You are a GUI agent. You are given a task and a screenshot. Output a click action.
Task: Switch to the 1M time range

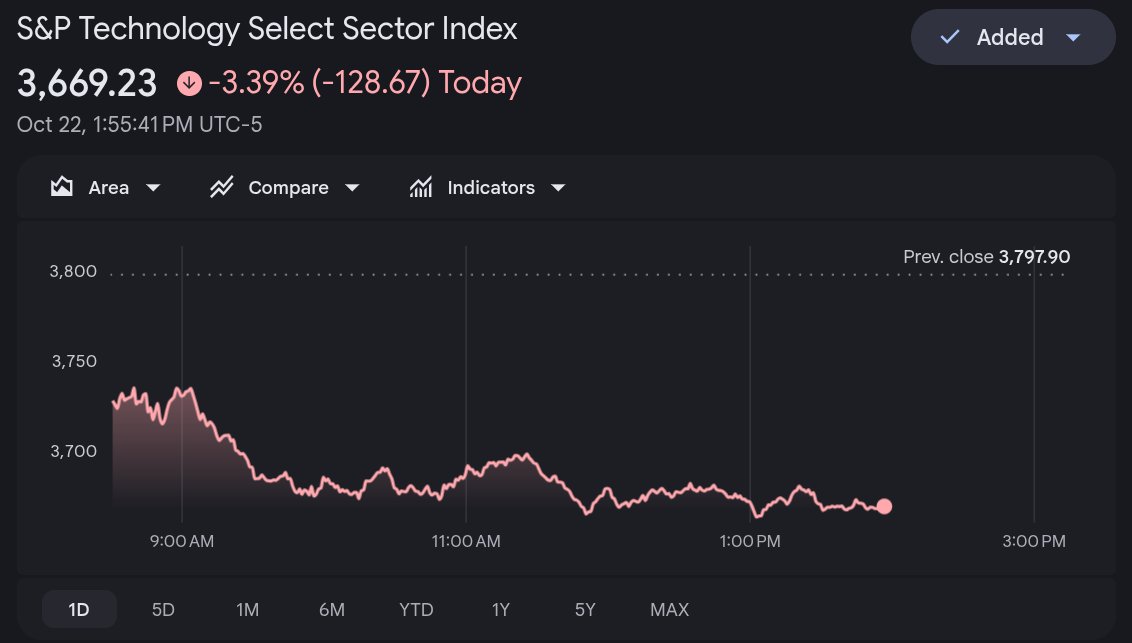tap(248, 609)
